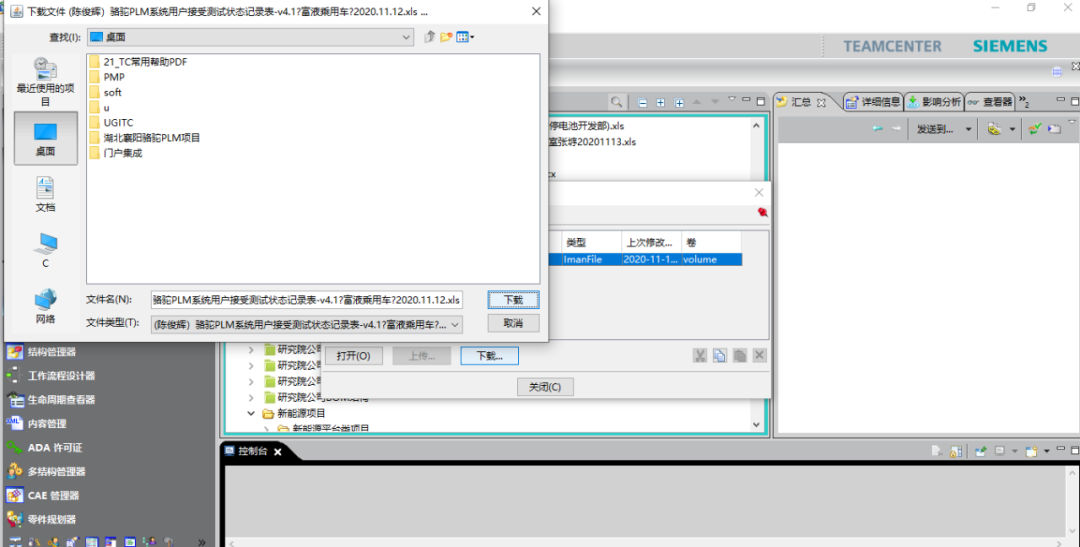Launch CAE 管理器 application
The width and height of the screenshot is (1080, 547).
tap(43, 495)
